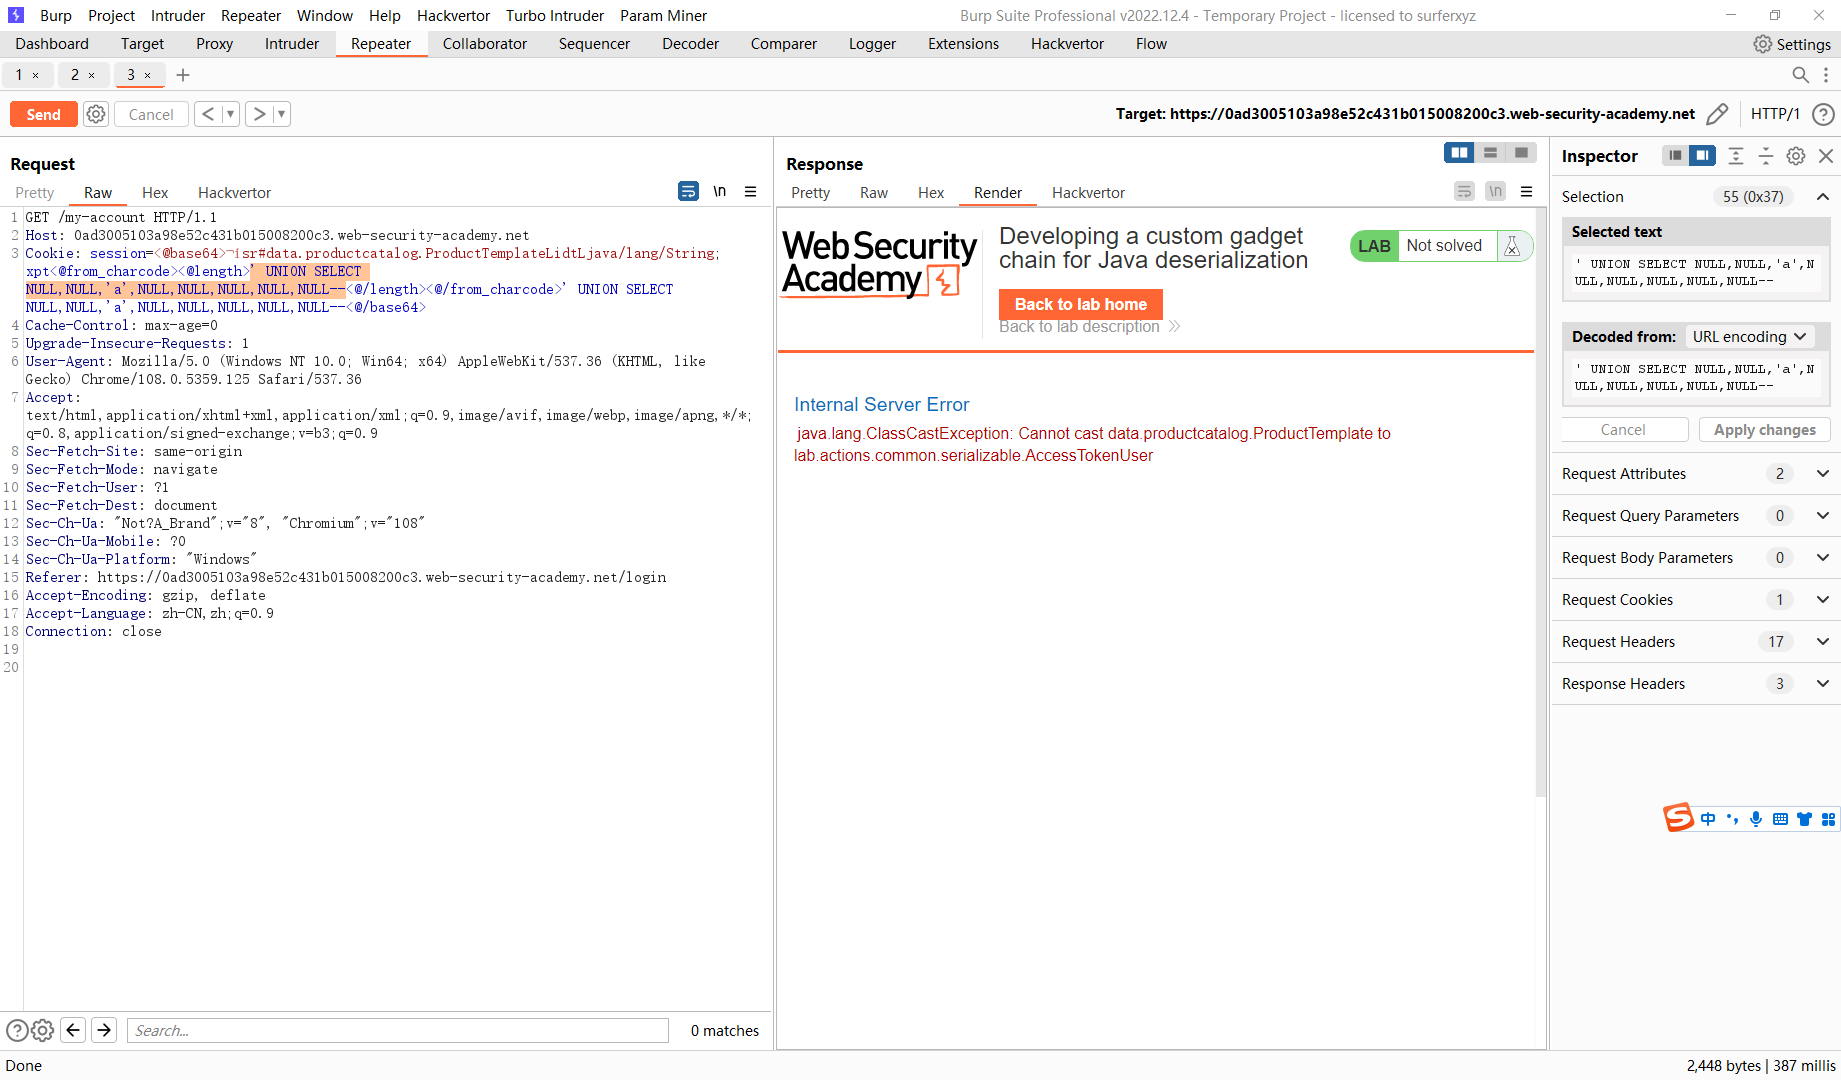Switch Inspector to right-docked layout

tap(1702, 155)
